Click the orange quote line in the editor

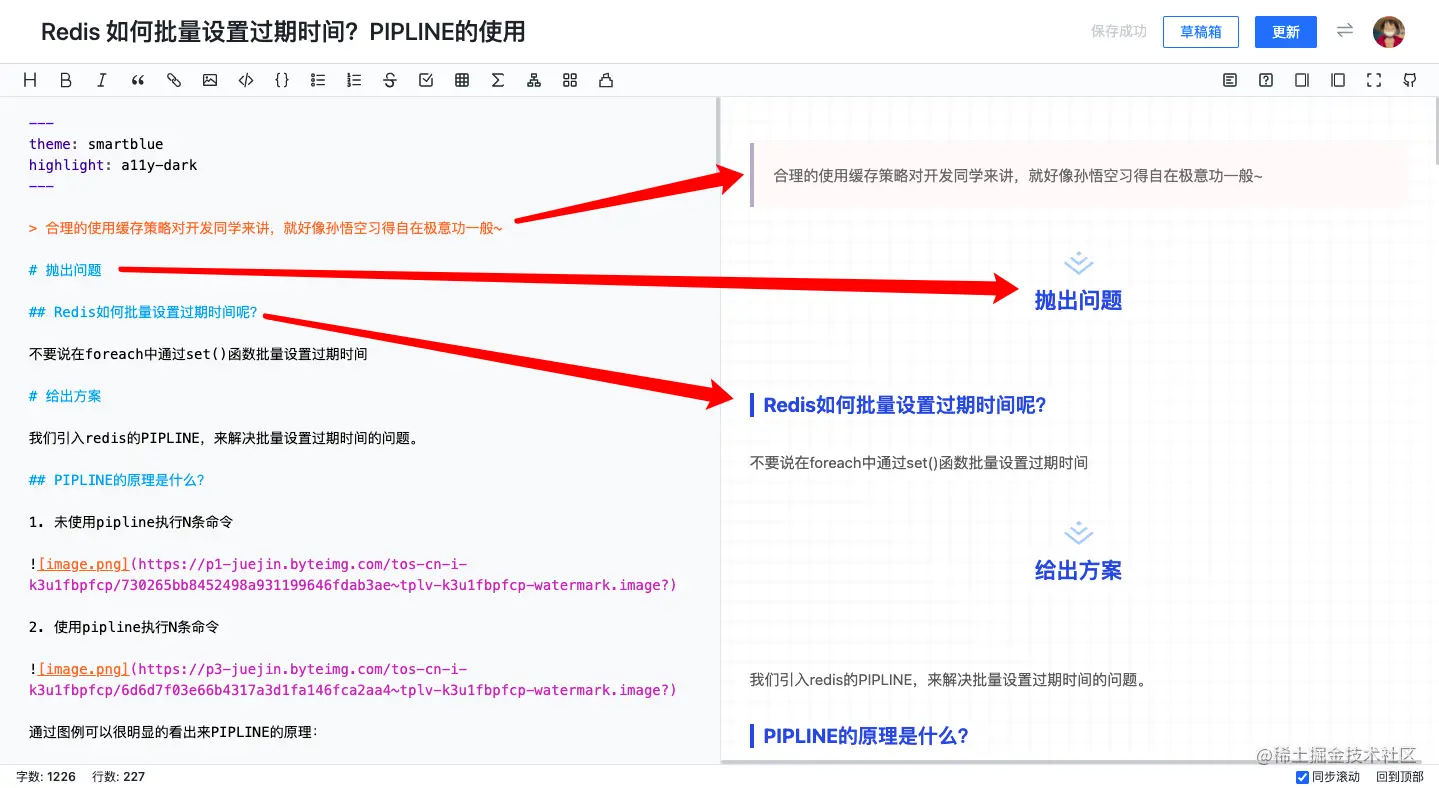(265, 228)
